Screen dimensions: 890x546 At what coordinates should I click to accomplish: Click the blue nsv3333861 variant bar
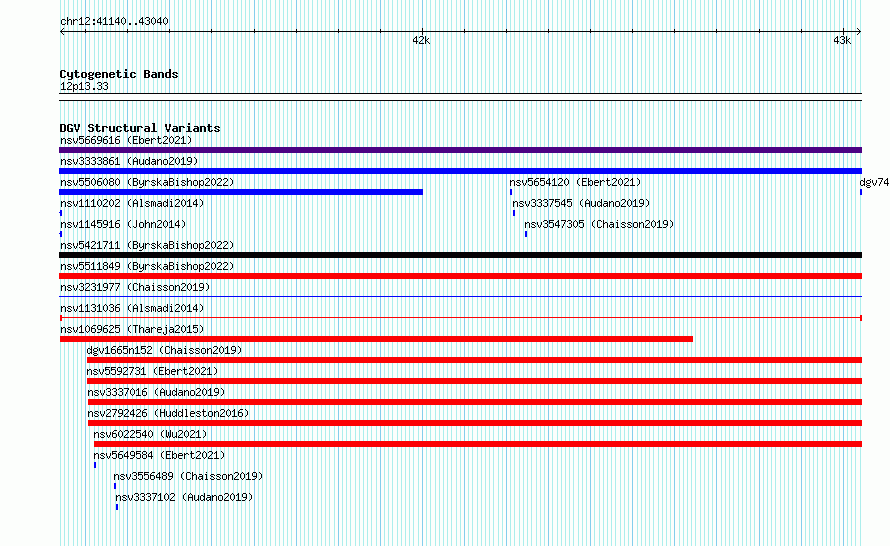(x=460, y=171)
